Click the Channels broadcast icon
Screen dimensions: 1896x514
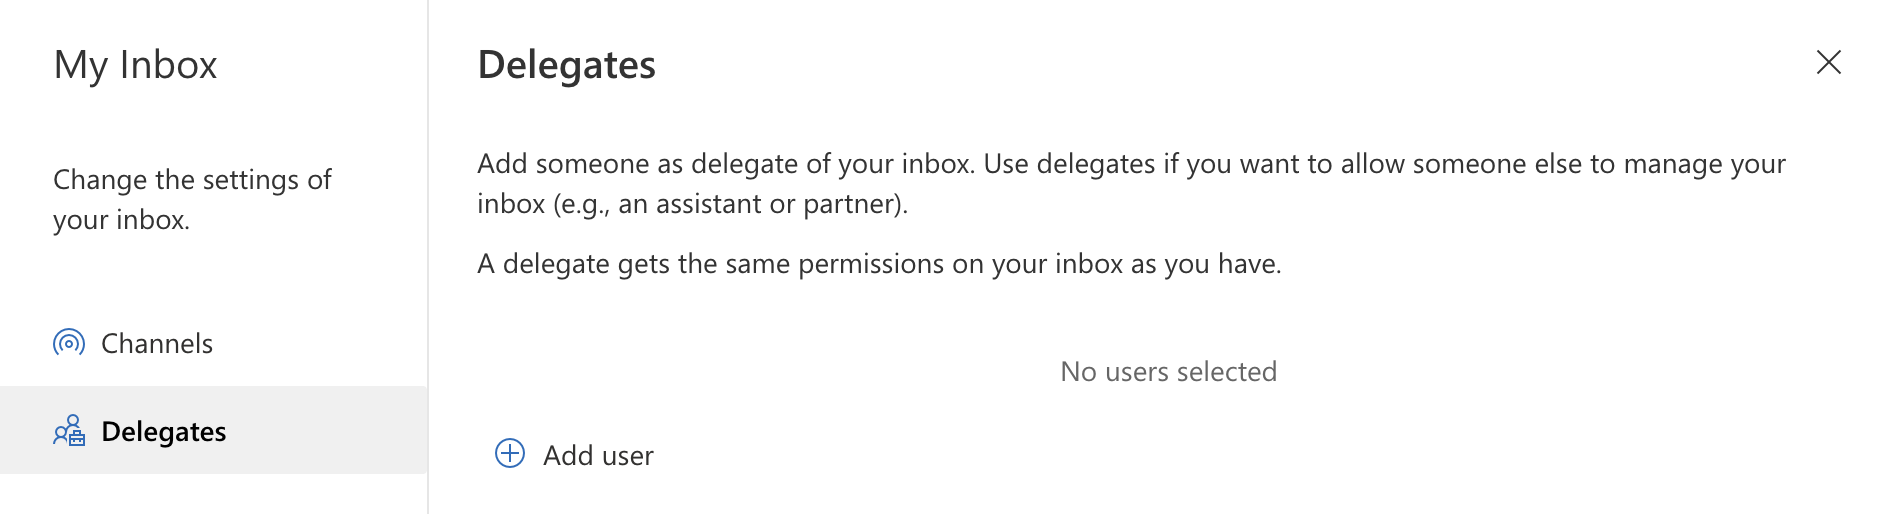point(69,343)
